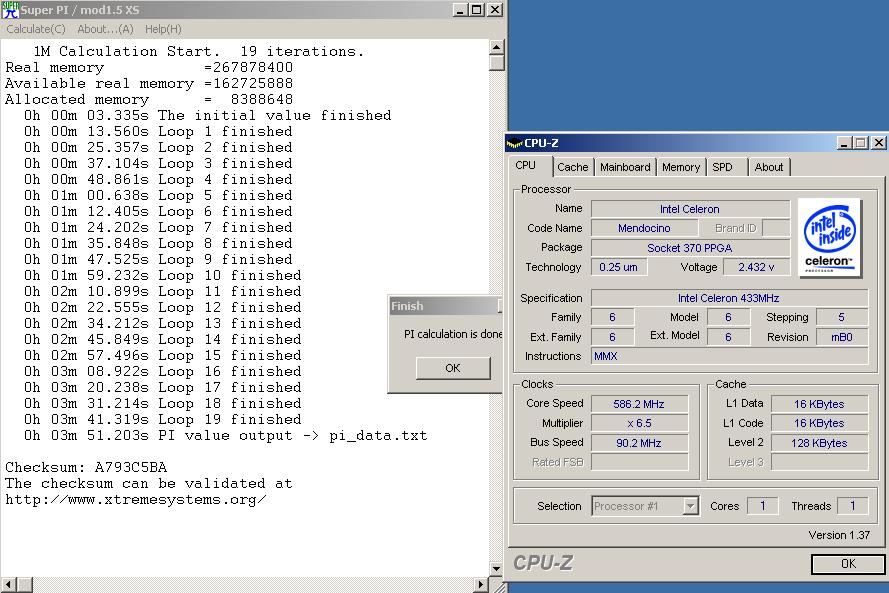This screenshot has width=889, height=593.
Task: Click the Loop 10 finished line
Action: coord(163,276)
